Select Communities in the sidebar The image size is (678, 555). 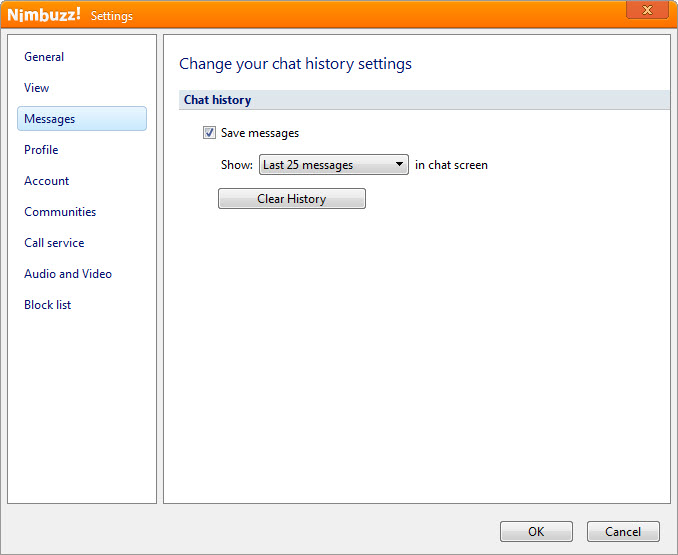point(60,212)
